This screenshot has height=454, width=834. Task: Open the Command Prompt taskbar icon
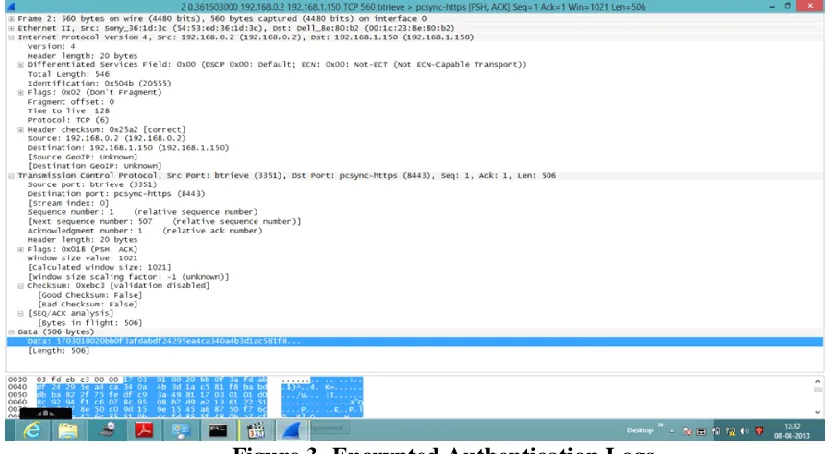pyautogui.click(x=218, y=430)
